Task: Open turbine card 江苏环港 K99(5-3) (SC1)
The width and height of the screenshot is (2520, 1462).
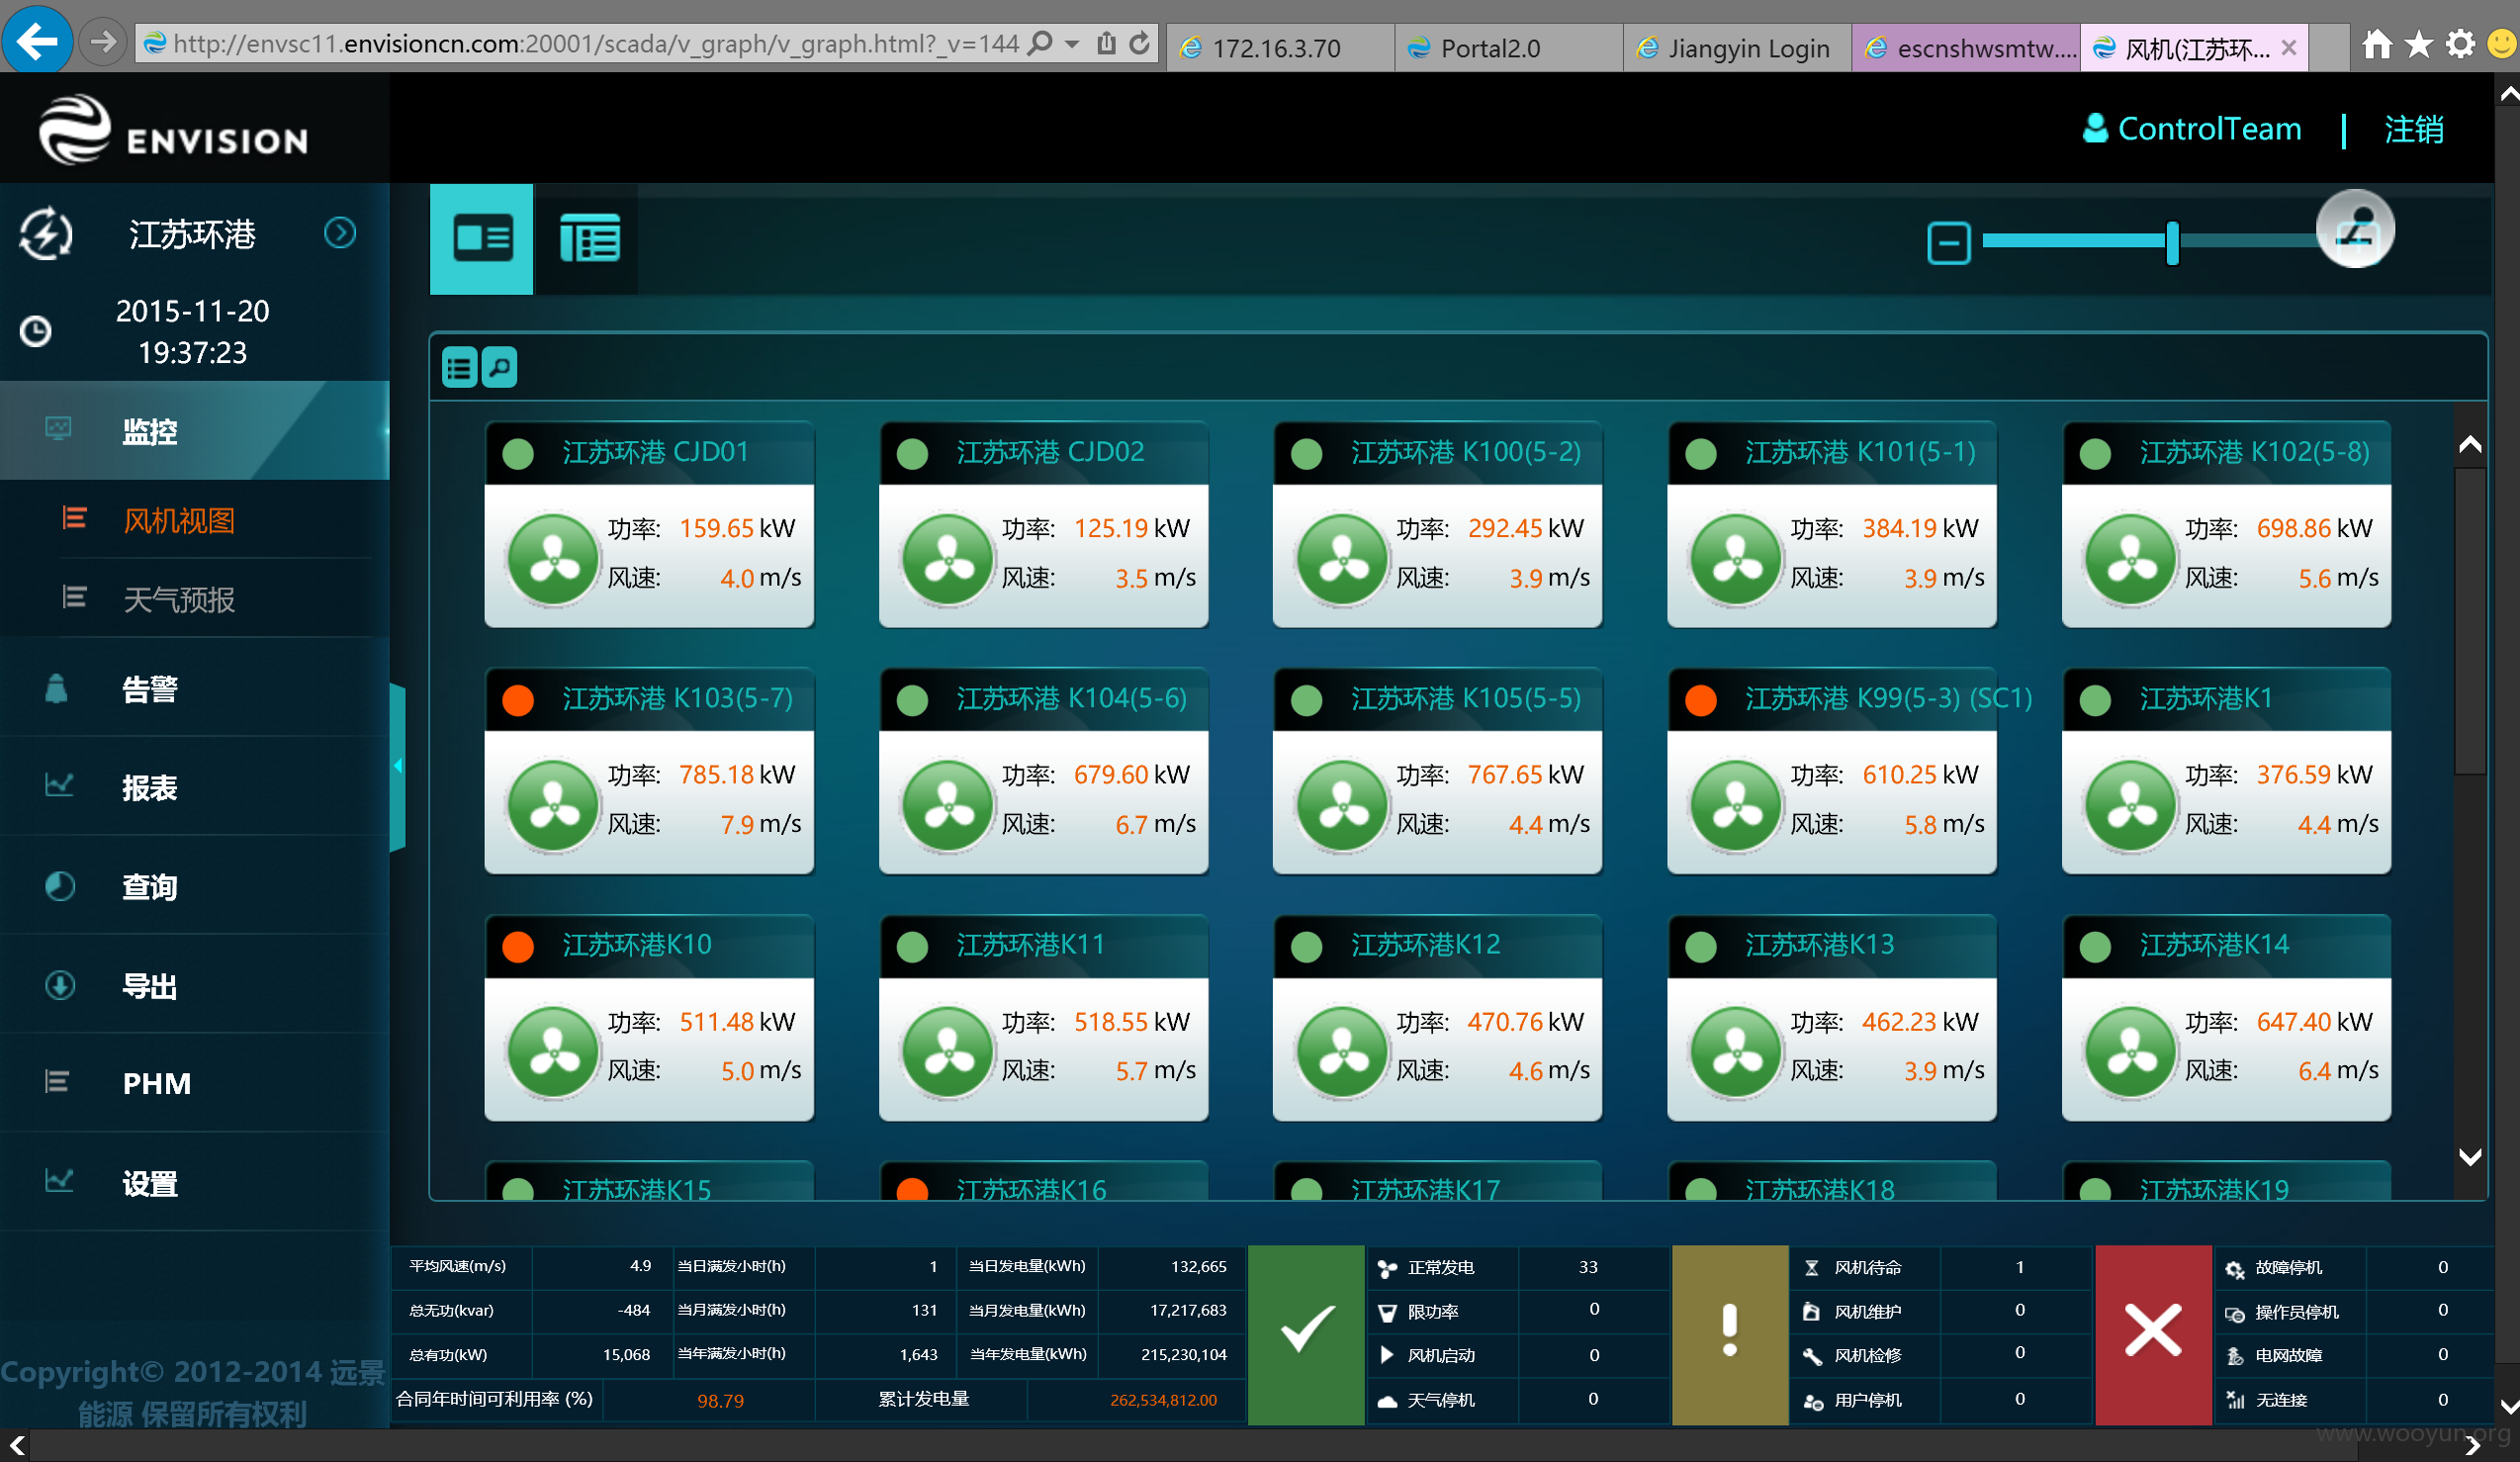Action: click(1831, 771)
